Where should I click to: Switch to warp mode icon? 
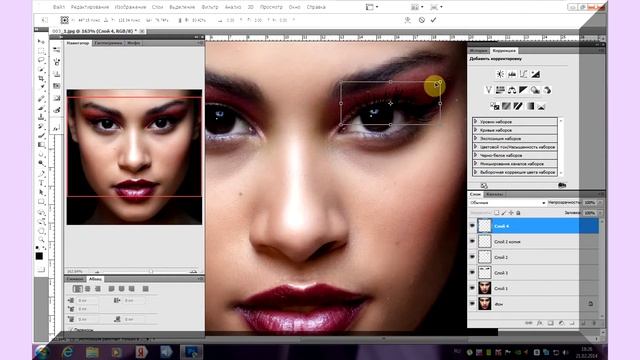click(407, 20)
